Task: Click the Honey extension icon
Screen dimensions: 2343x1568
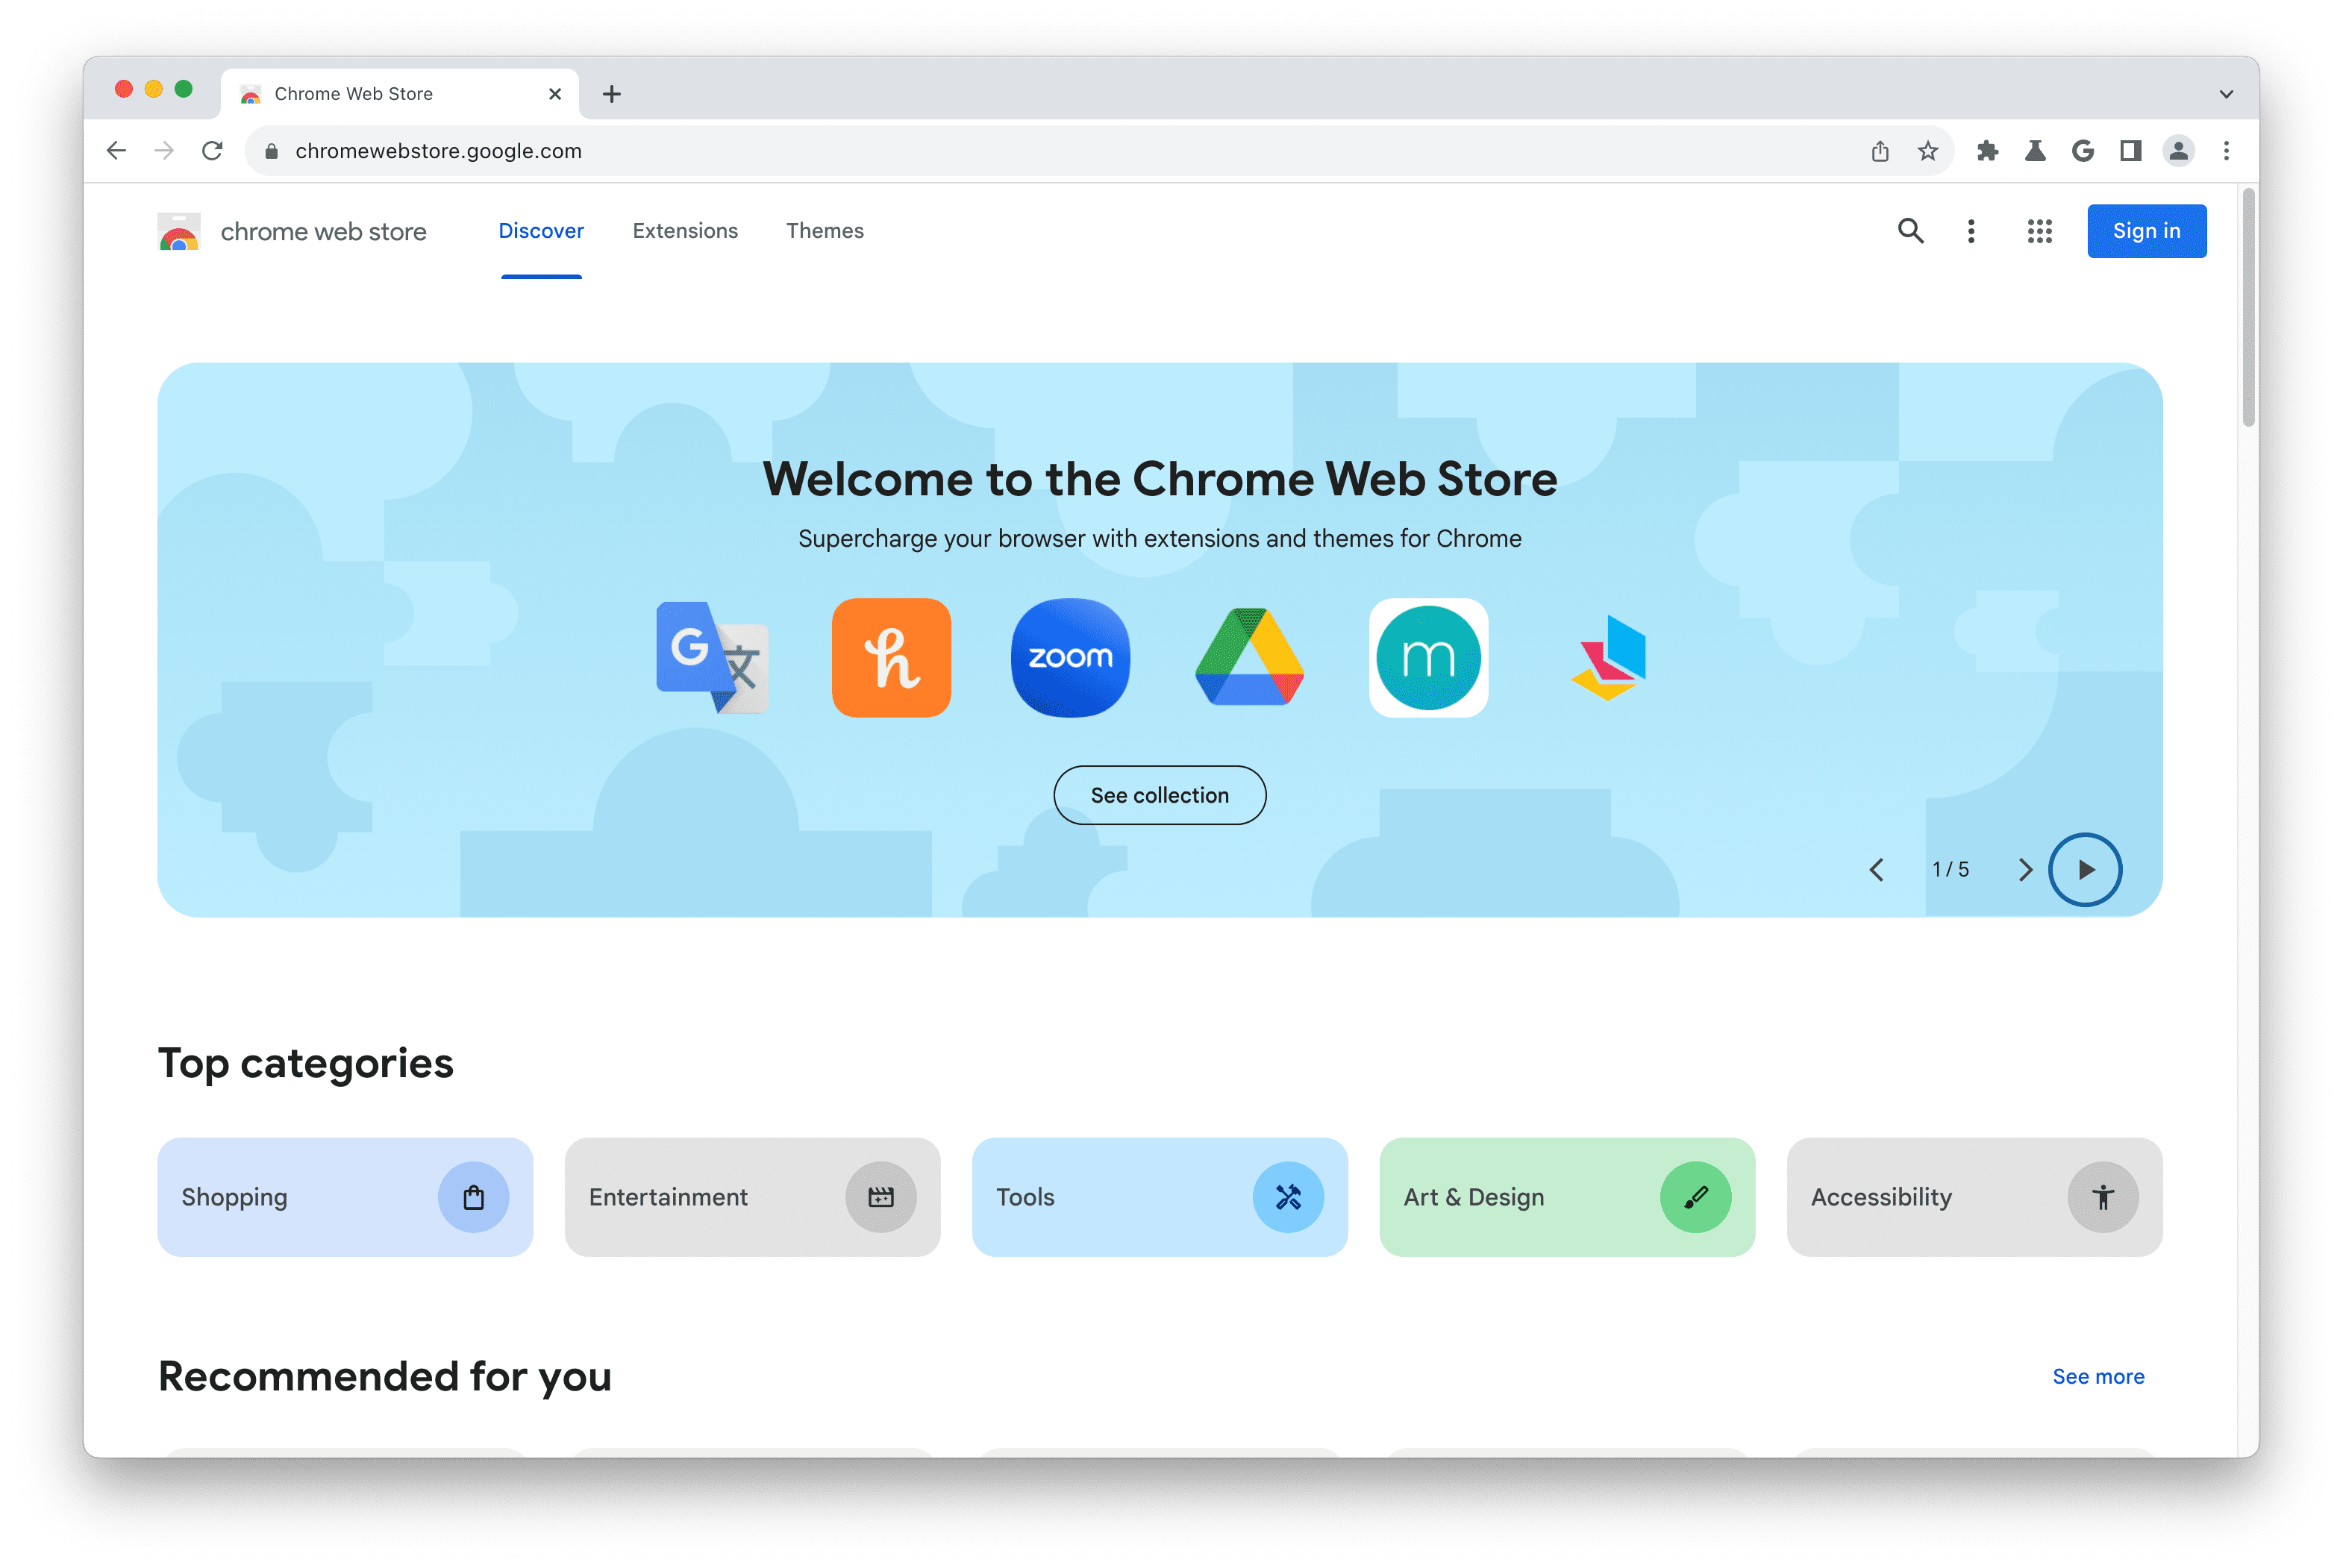Action: 891,656
